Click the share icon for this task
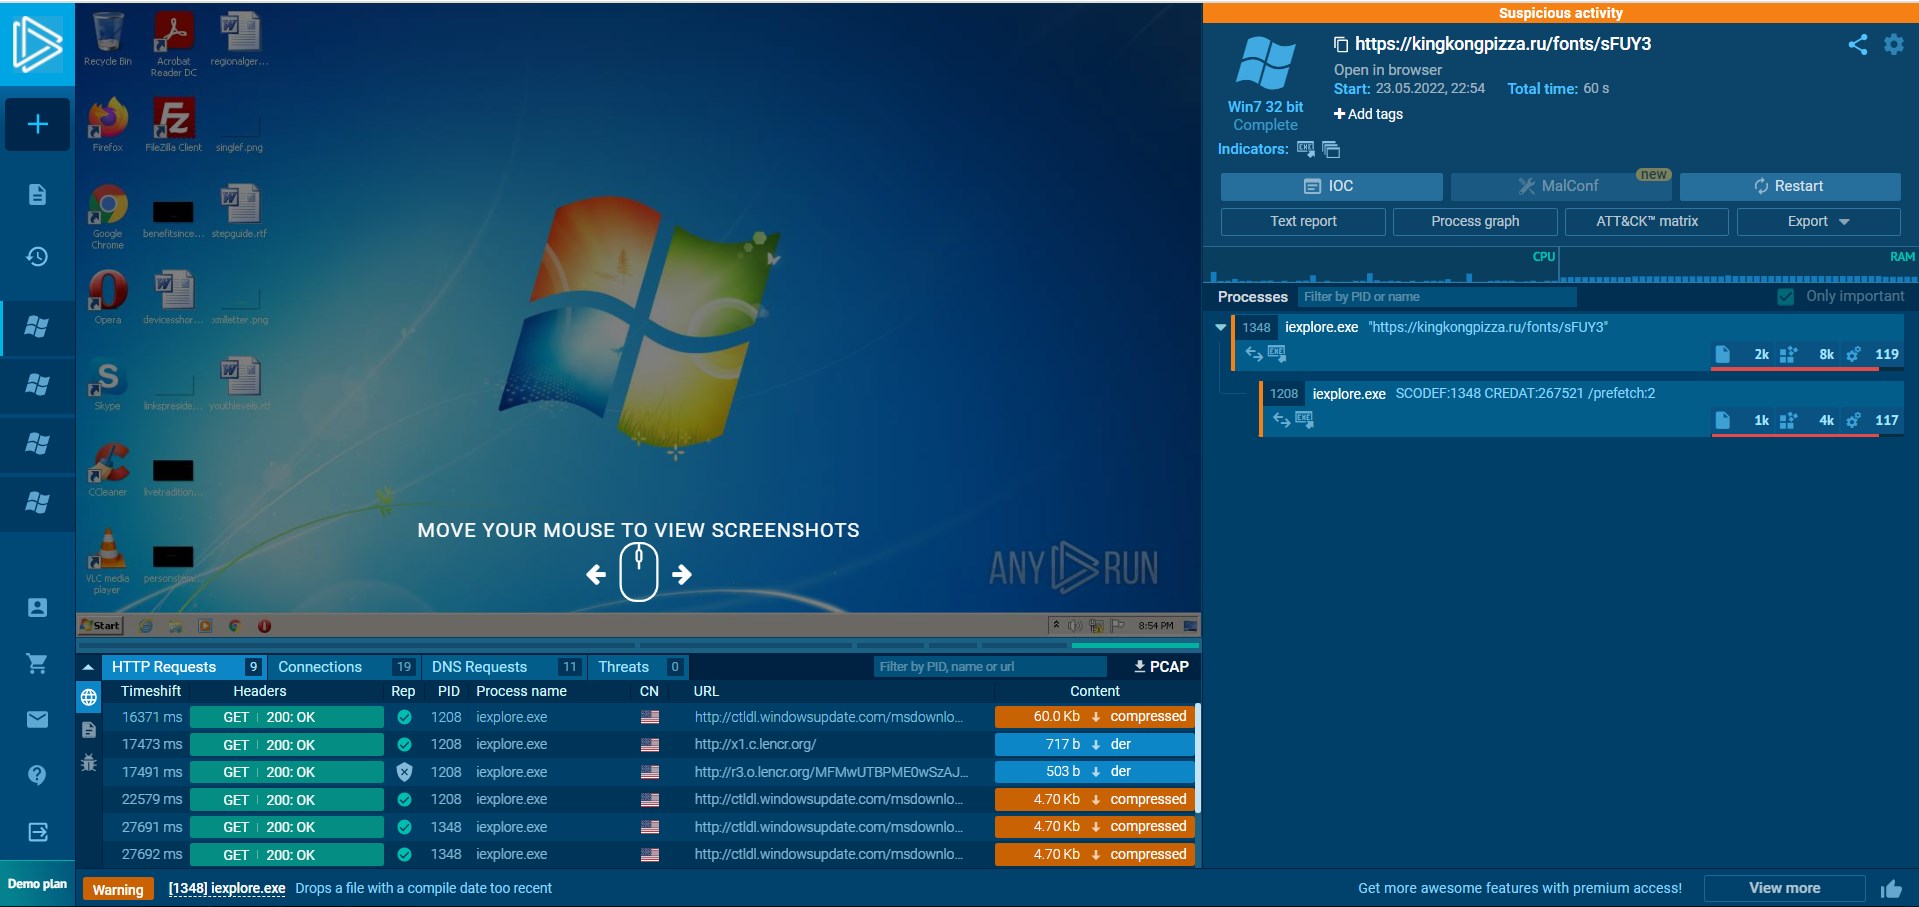1919x907 pixels. pyautogui.click(x=1858, y=45)
